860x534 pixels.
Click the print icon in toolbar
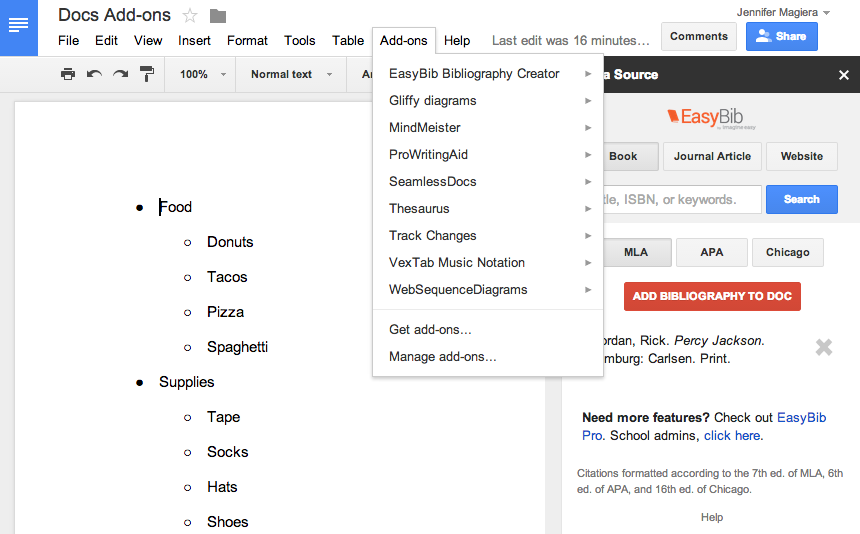click(68, 74)
